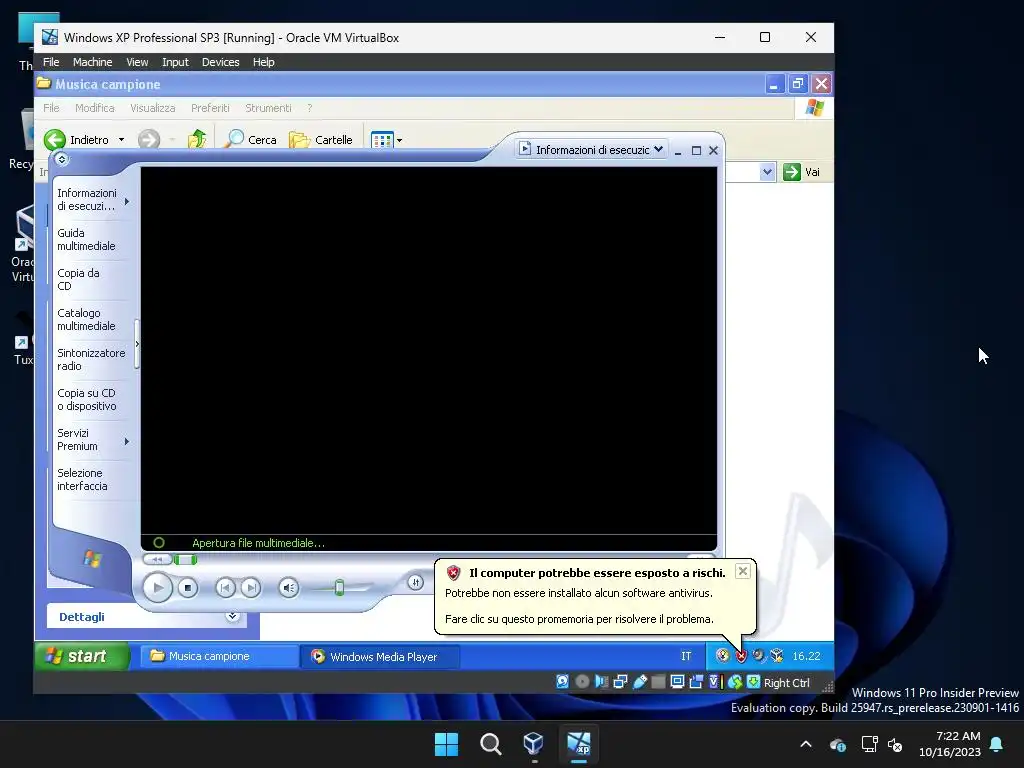Open the Modifica menu in Explorer
The height and width of the screenshot is (768, 1024).
(x=95, y=108)
